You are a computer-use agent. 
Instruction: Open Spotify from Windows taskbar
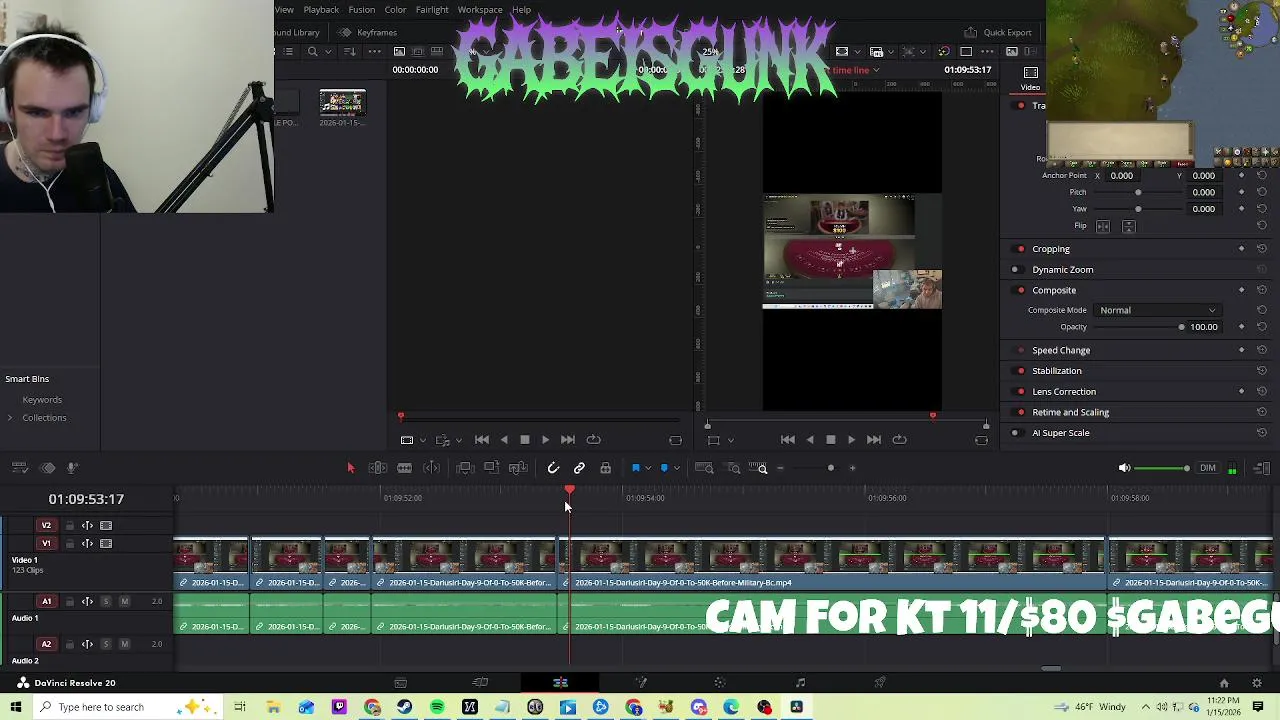point(437,707)
